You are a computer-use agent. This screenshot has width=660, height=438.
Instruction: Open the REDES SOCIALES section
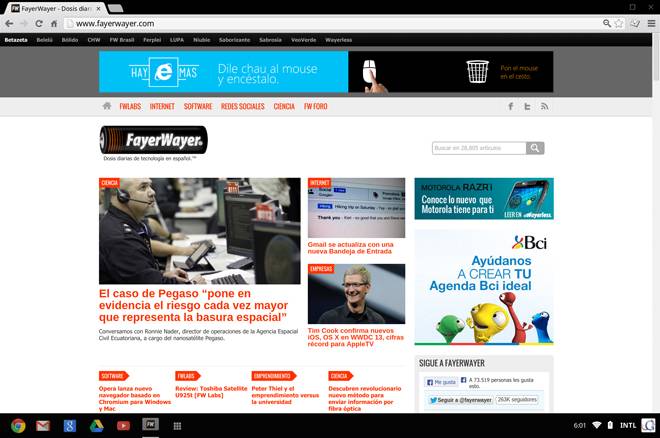coord(242,106)
